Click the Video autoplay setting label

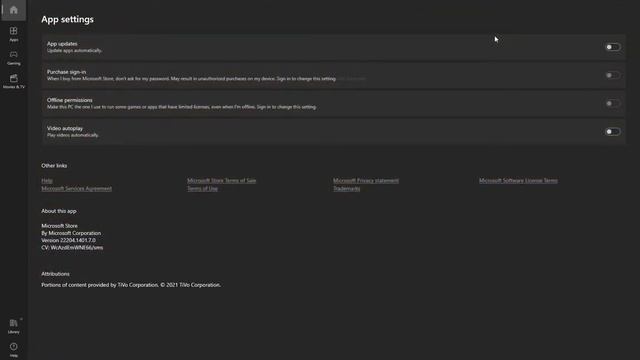(x=65, y=128)
